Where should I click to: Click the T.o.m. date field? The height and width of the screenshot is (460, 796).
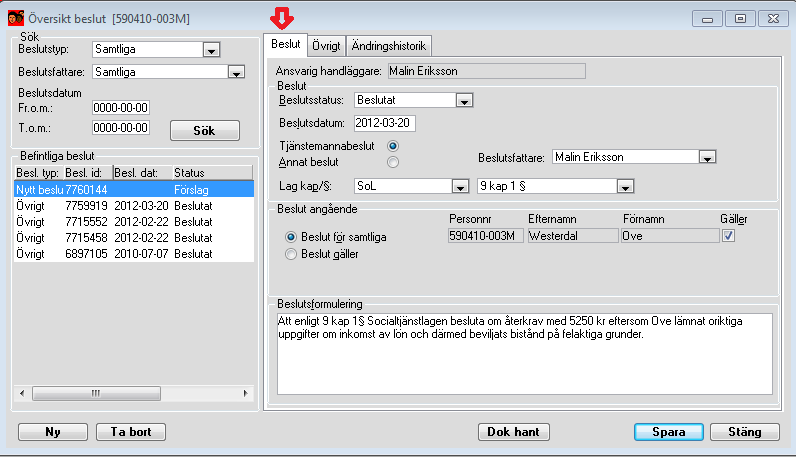coord(121,127)
